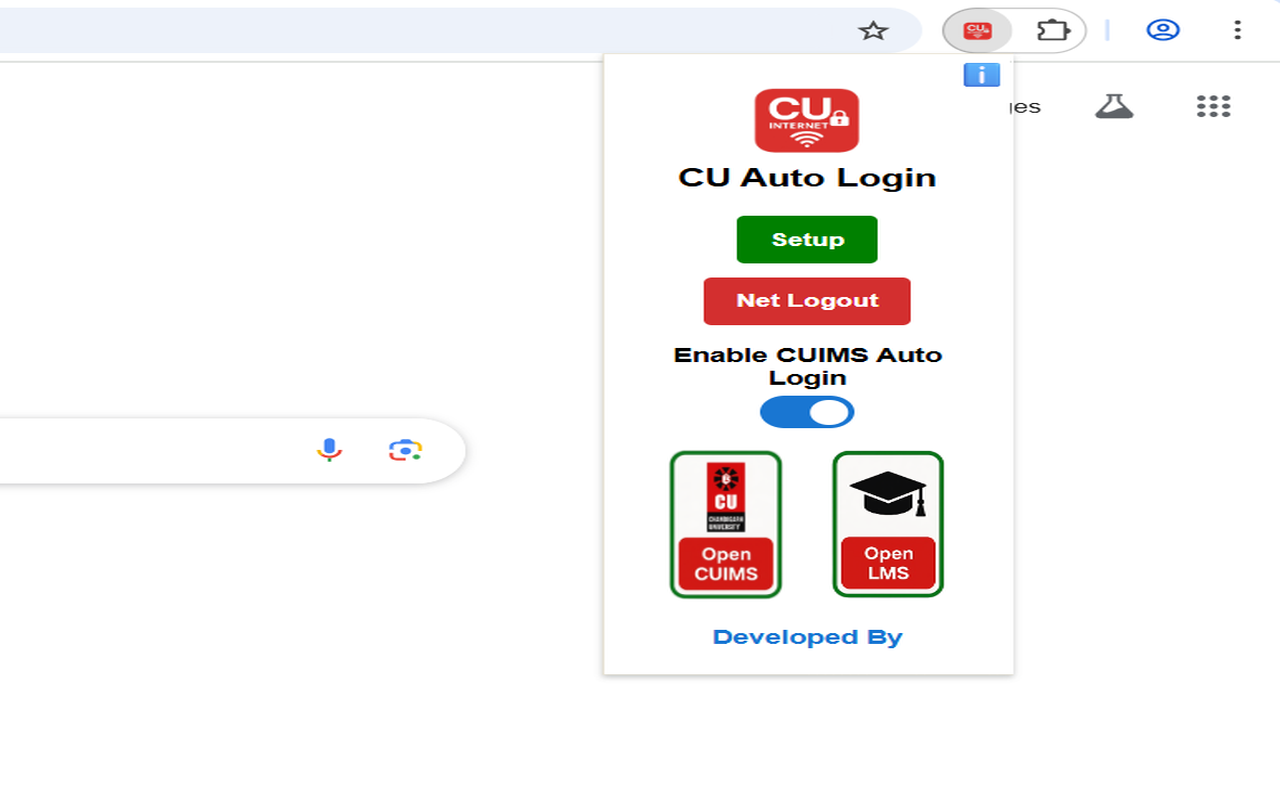Click the Developed By link

click(807, 636)
